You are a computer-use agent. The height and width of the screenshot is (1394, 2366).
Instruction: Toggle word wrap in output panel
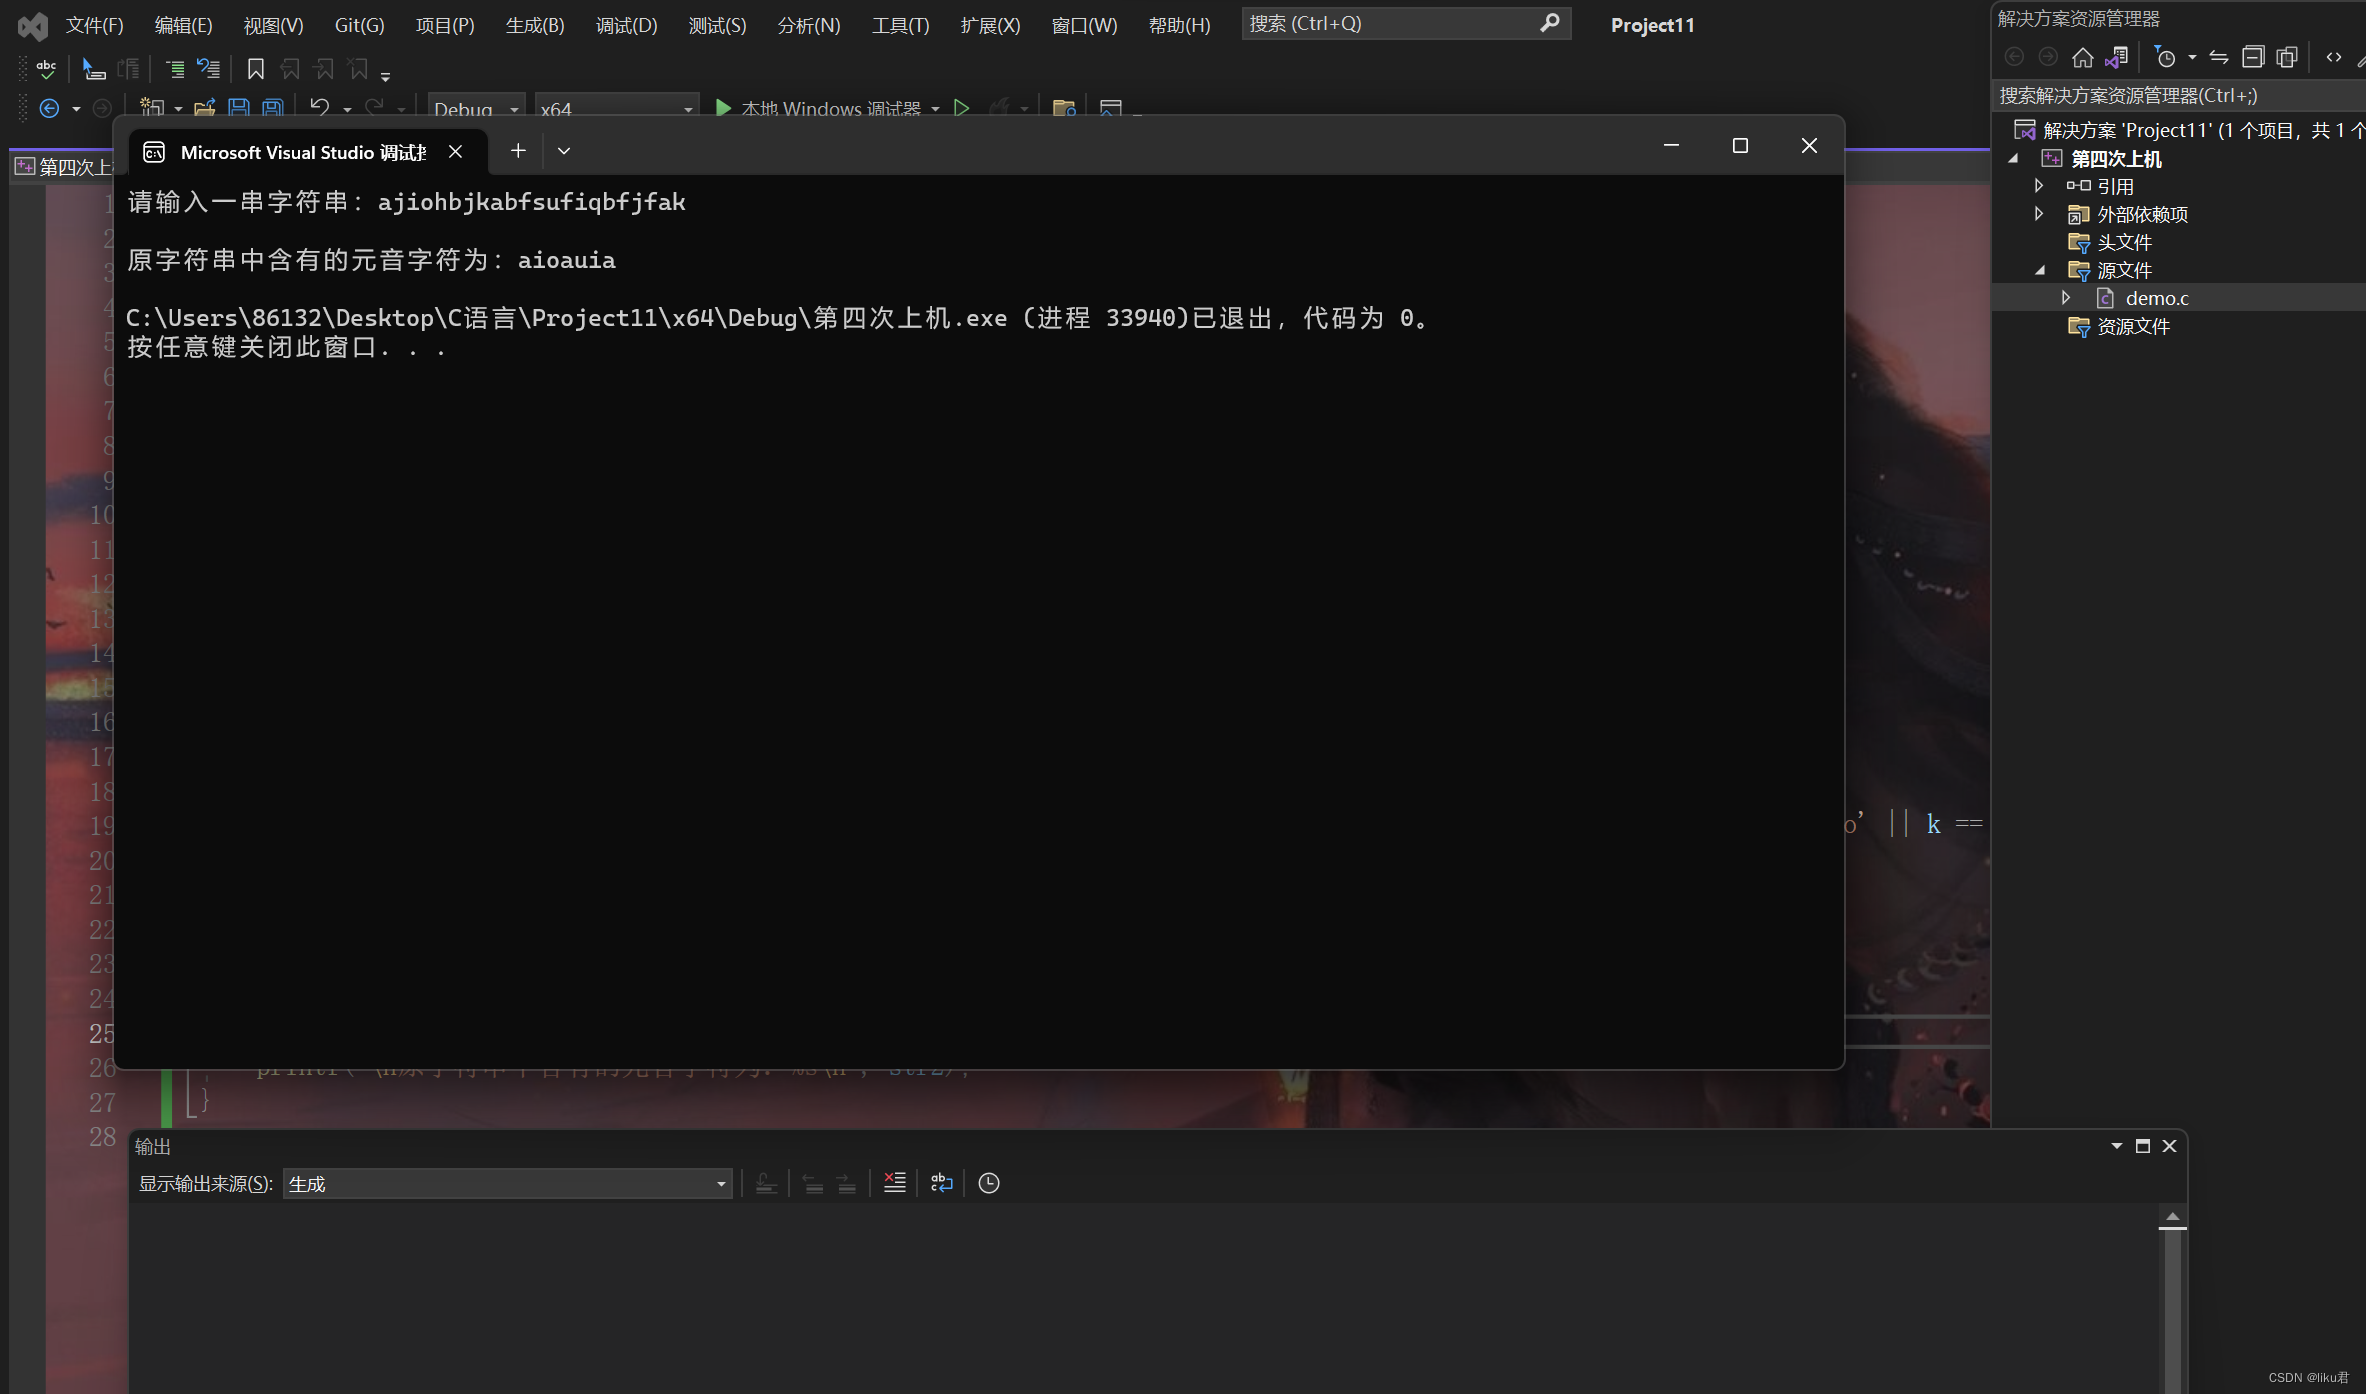(941, 1183)
